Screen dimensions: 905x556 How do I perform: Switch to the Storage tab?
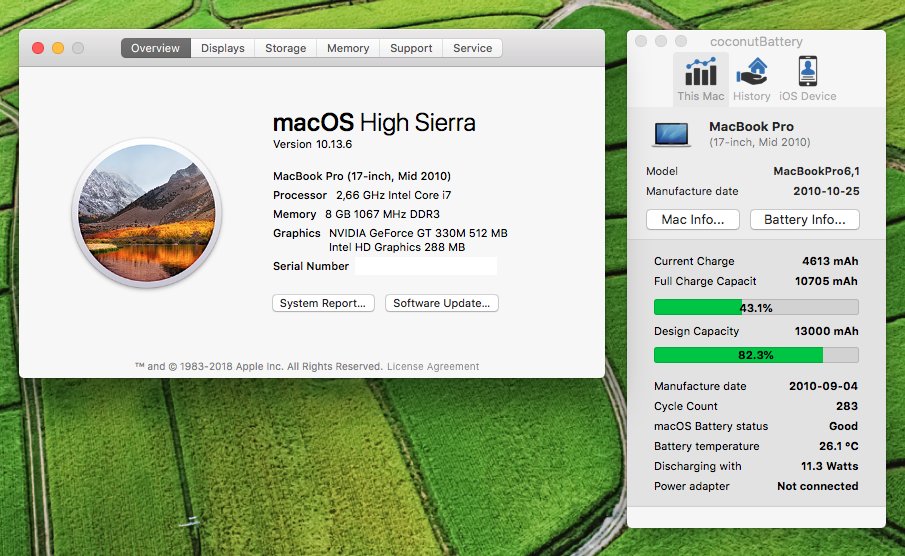pos(286,48)
